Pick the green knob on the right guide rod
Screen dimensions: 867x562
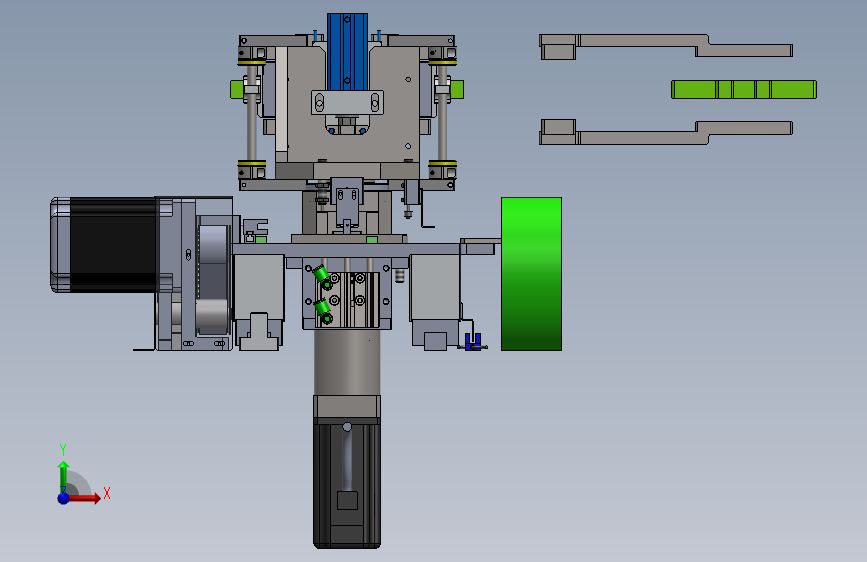pyautogui.click(x=457, y=90)
